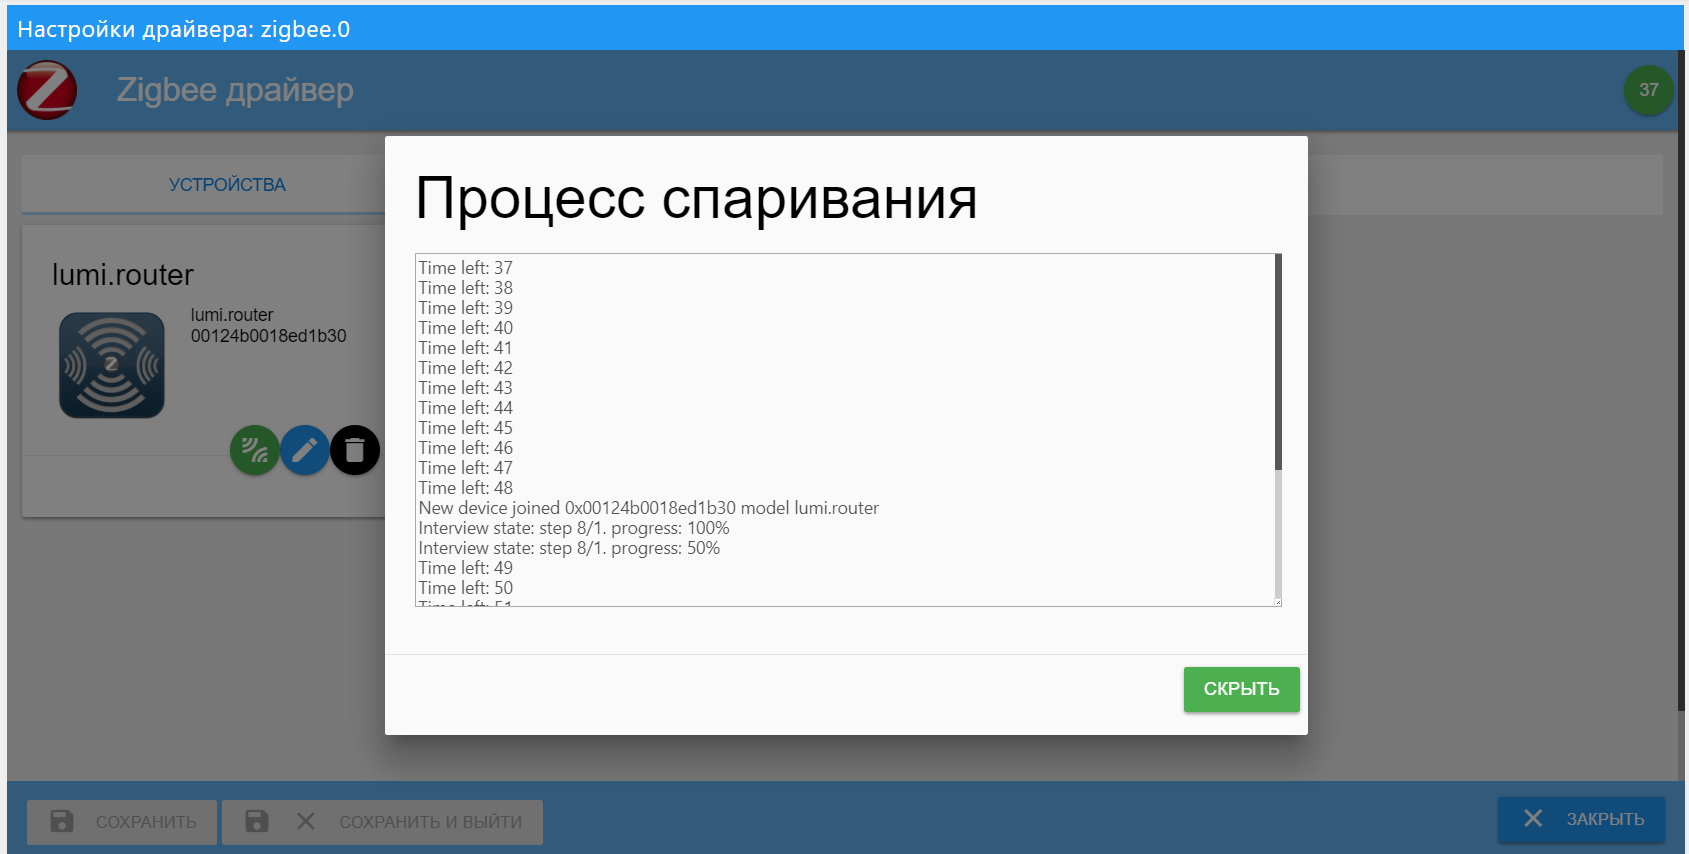Screen dimensions: 1689x854
Task: Click the green СКРЫТЬ button
Action: 1241,689
